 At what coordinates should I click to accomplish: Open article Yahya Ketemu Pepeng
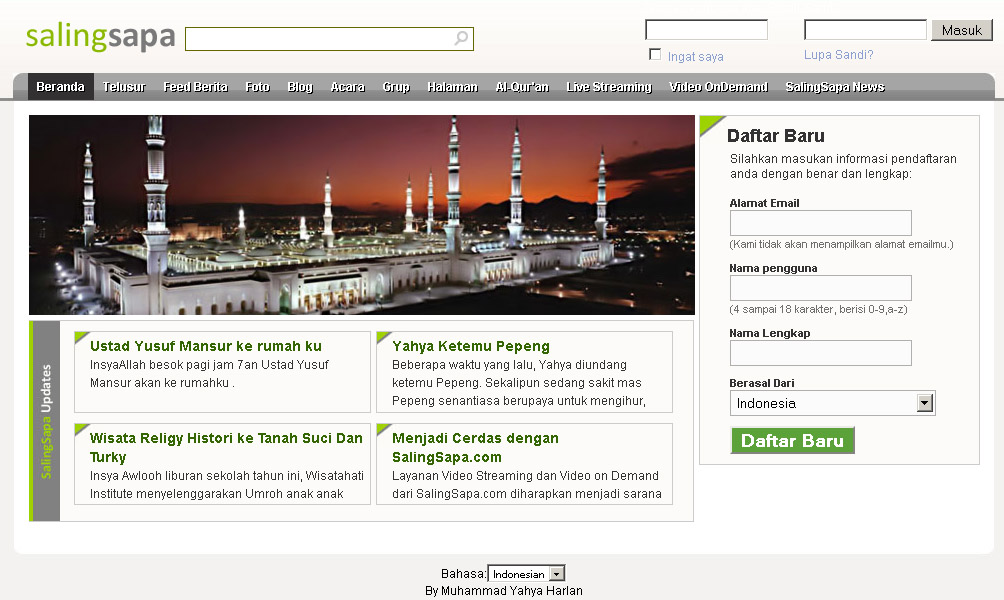point(471,346)
